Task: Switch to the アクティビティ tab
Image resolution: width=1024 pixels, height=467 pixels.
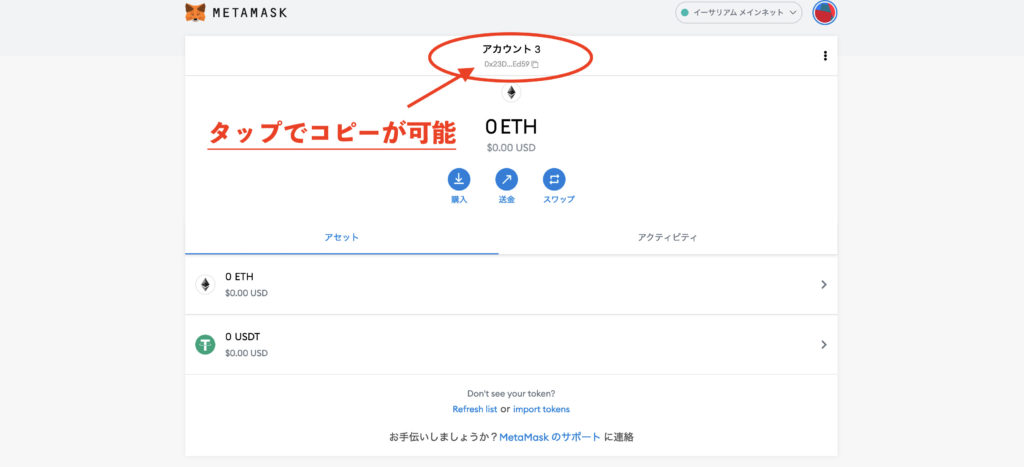Action: coord(667,238)
